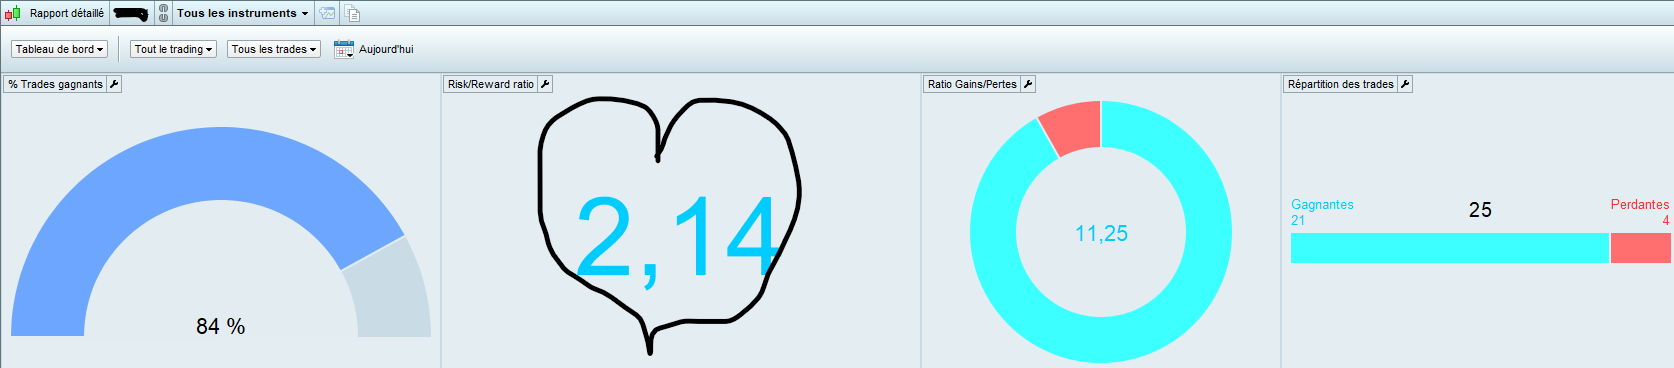
Task: Open the Tableau de bord dropdown
Action: (59, 49)
